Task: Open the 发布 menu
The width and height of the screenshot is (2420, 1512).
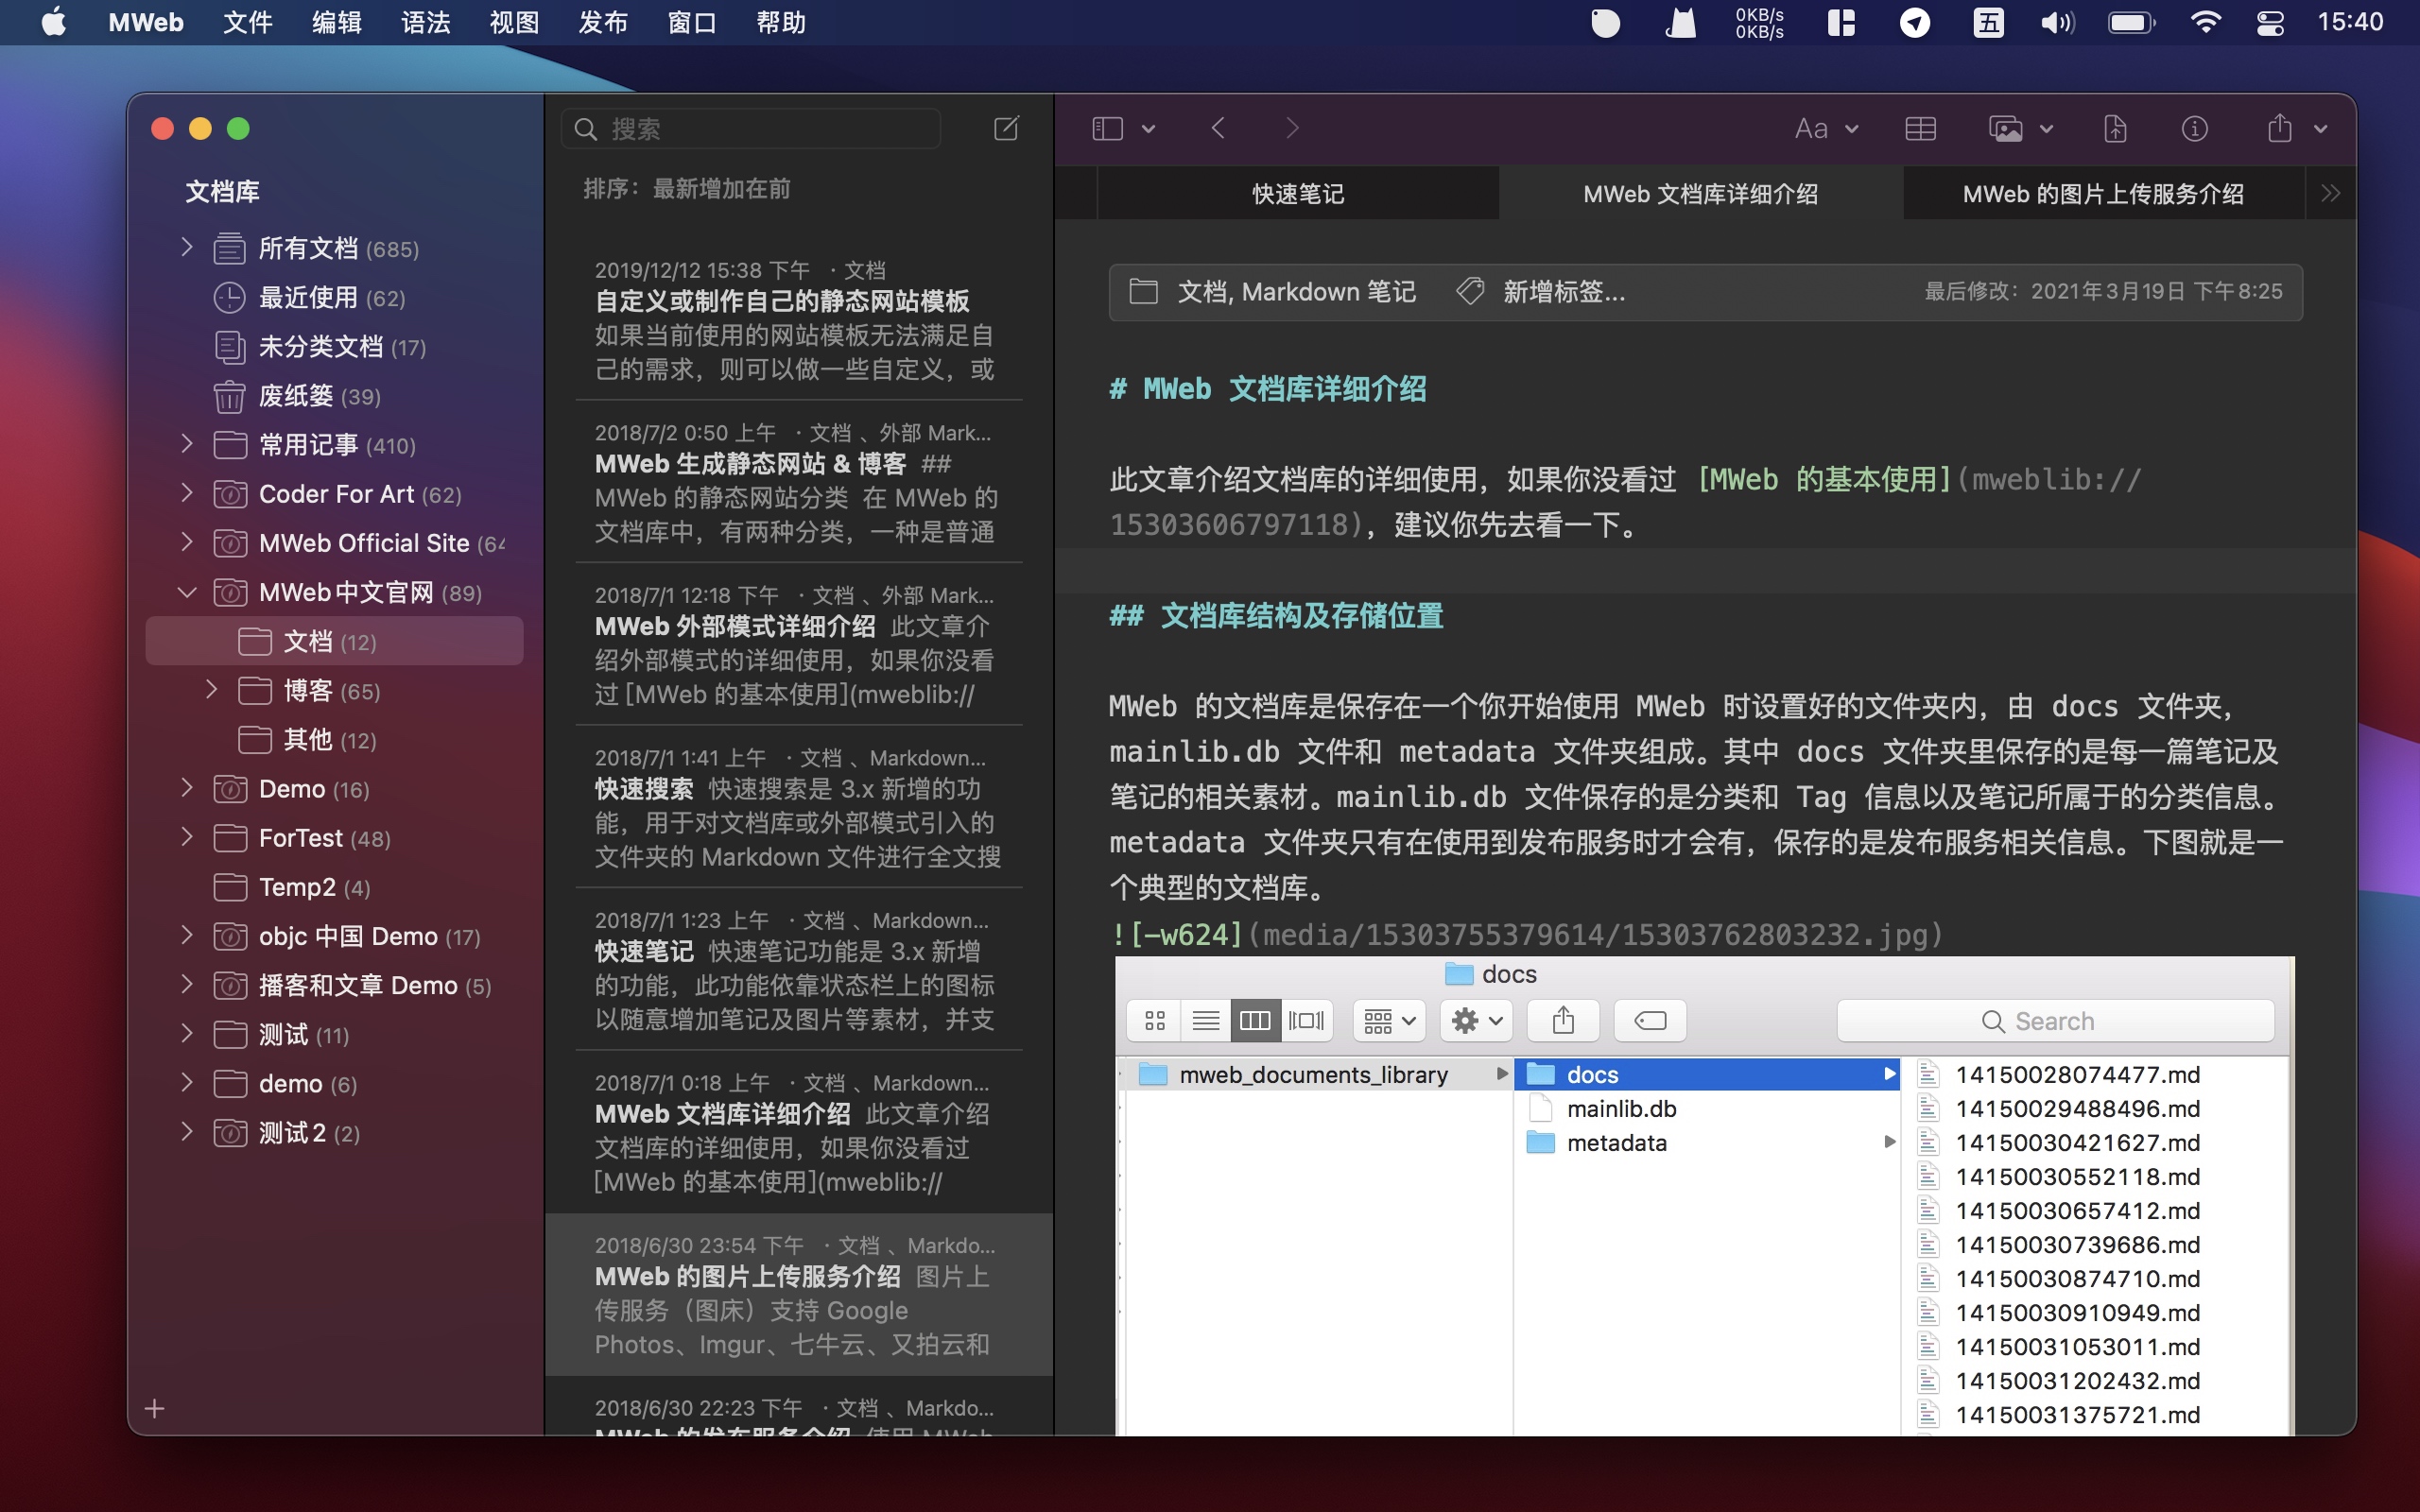Action: (x=602, y=22)
